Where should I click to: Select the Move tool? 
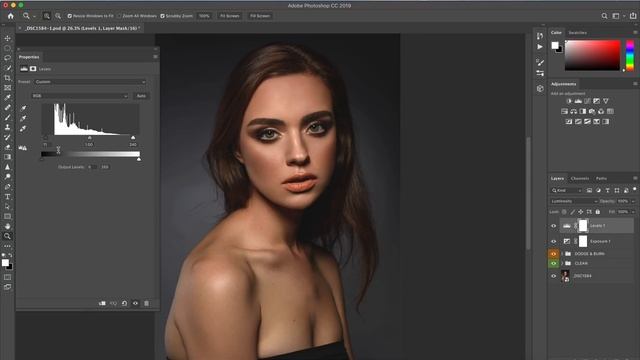(x=7, y=38)
